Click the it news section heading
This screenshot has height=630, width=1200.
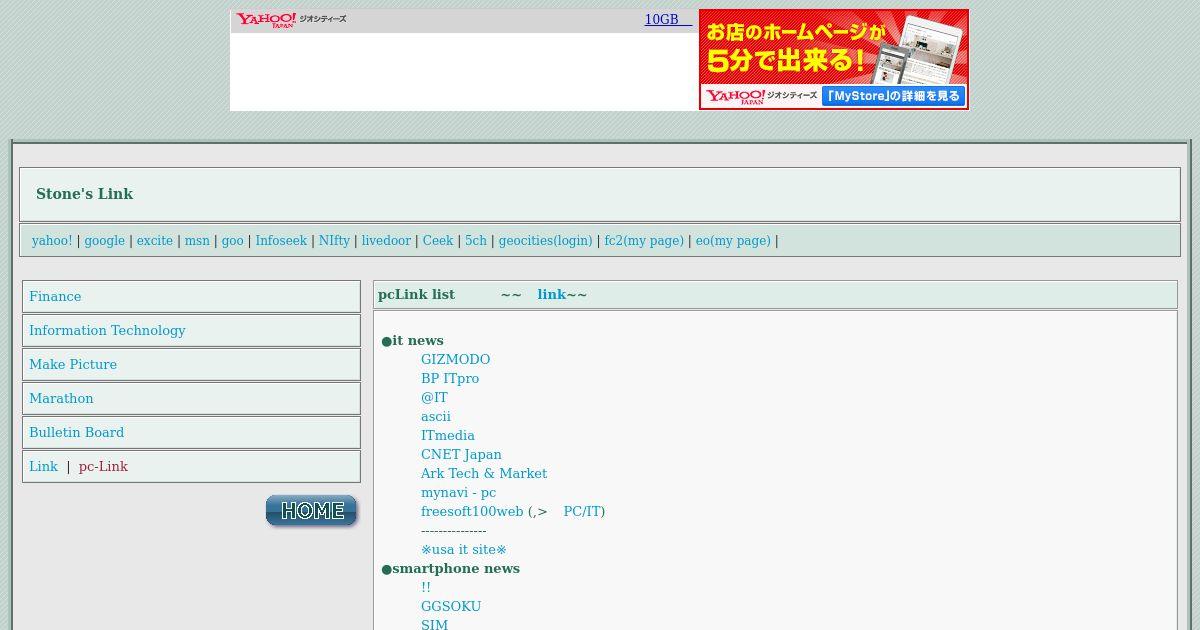pos(412,341)
